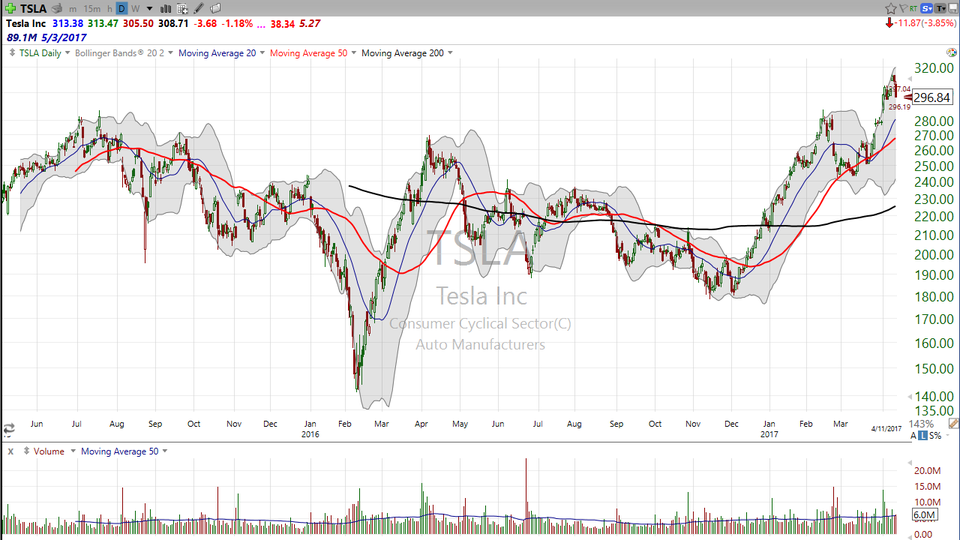Select the 15m timeframe

[x=92, y=9]
